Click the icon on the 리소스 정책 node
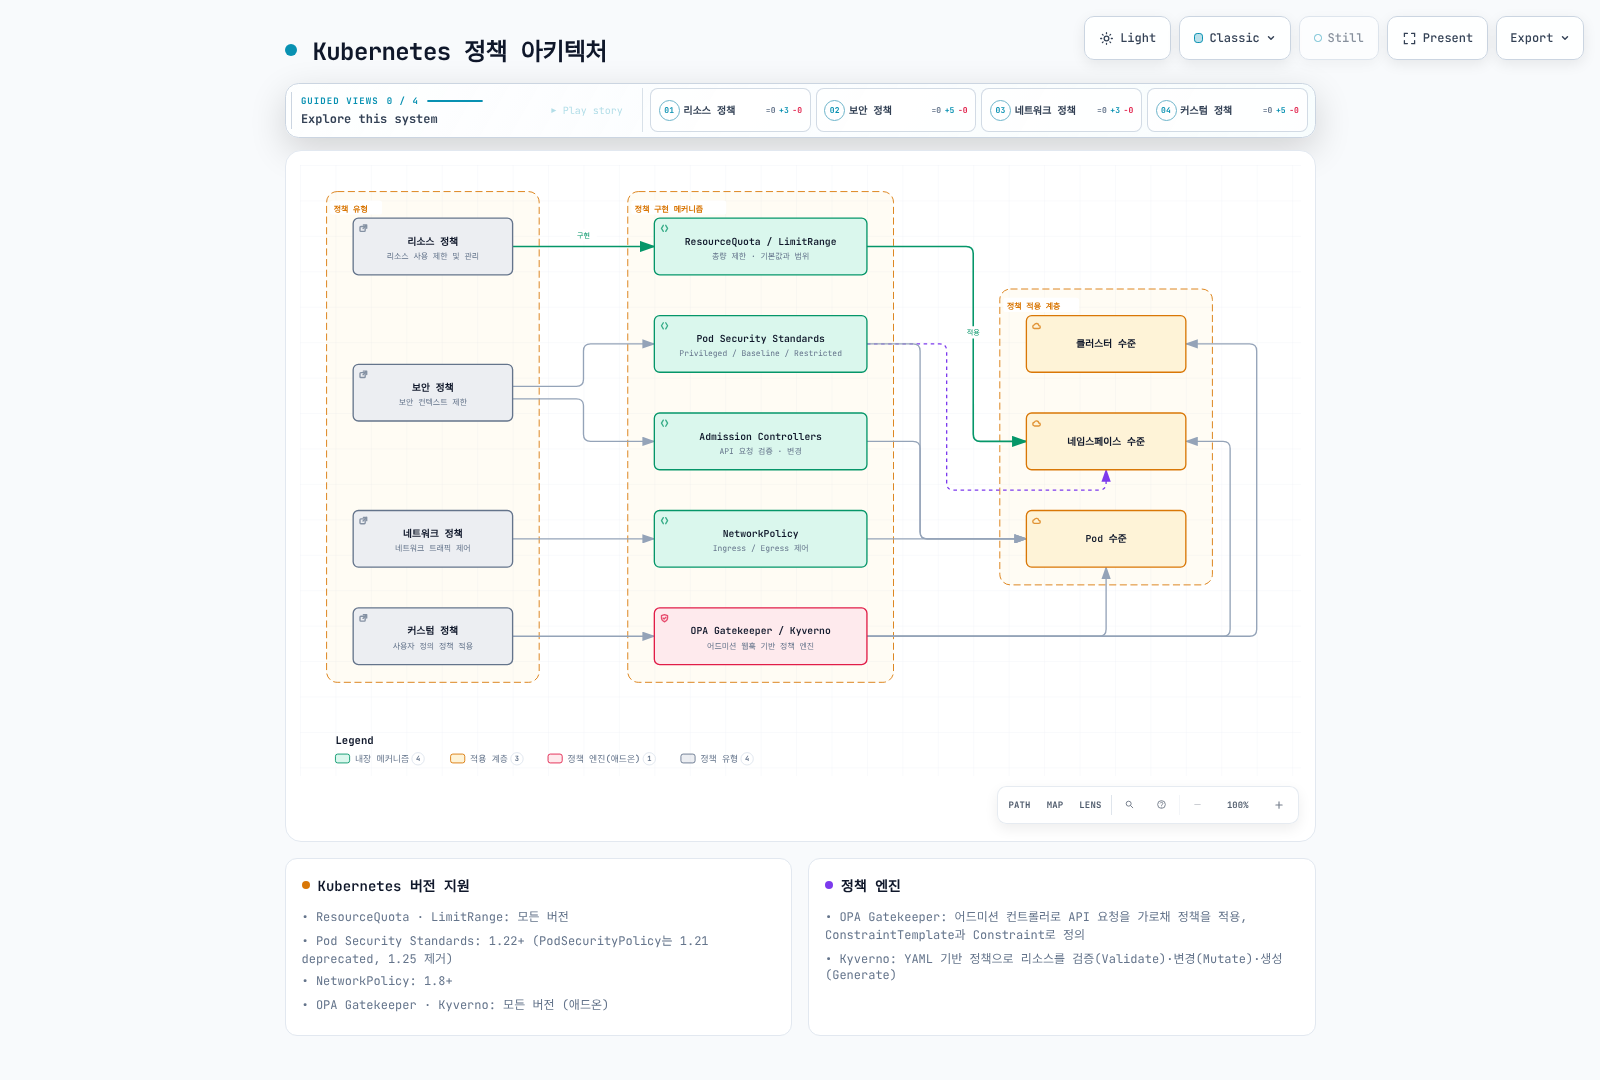 [363, 228]
